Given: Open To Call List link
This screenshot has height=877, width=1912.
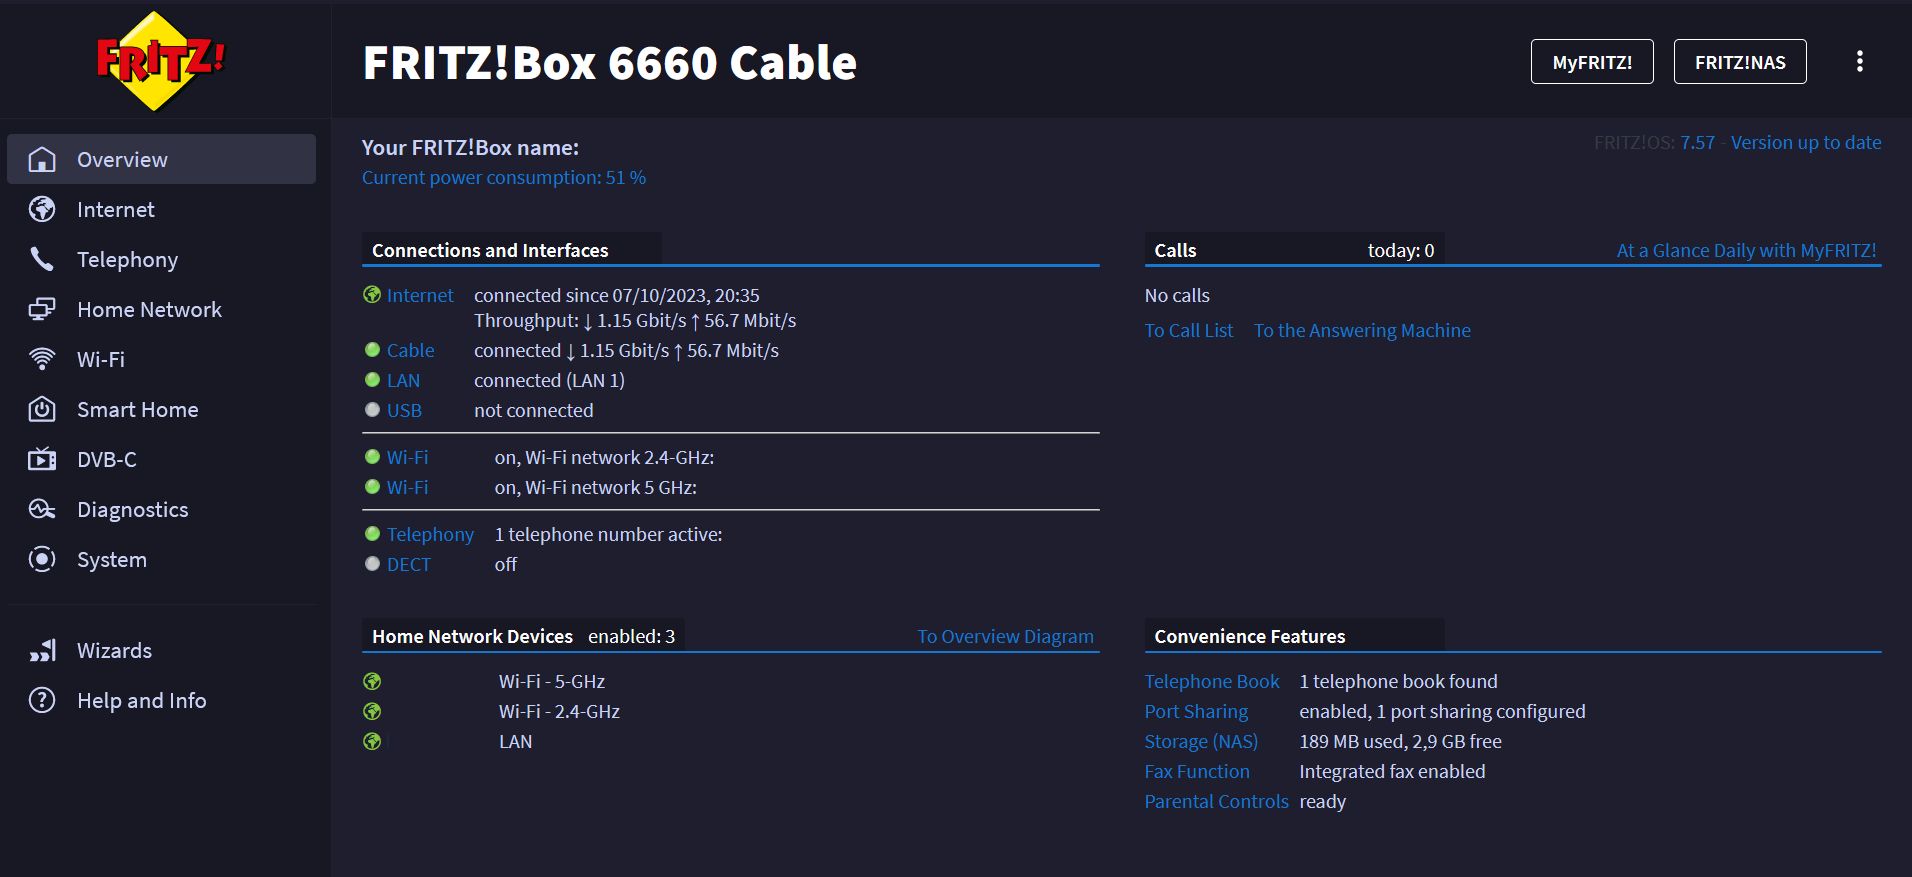Looking at the screenshot, I should point(1189,330).
